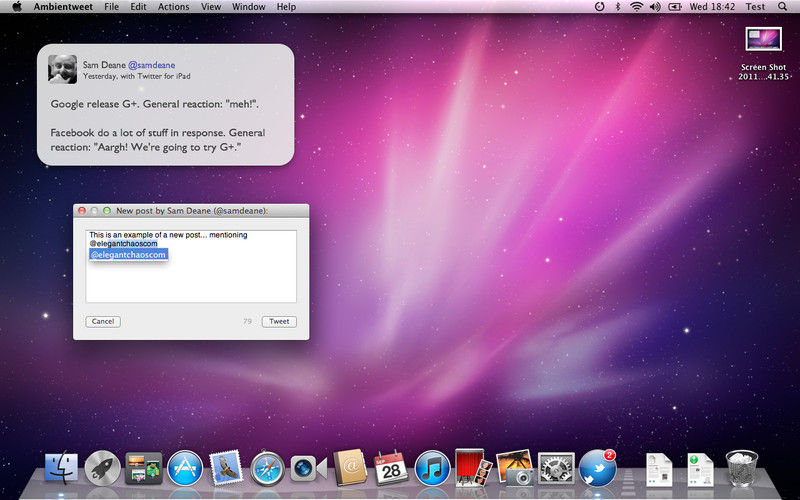Close the New post window
This screenshot has width=800, height=500.
coord(82,211)
